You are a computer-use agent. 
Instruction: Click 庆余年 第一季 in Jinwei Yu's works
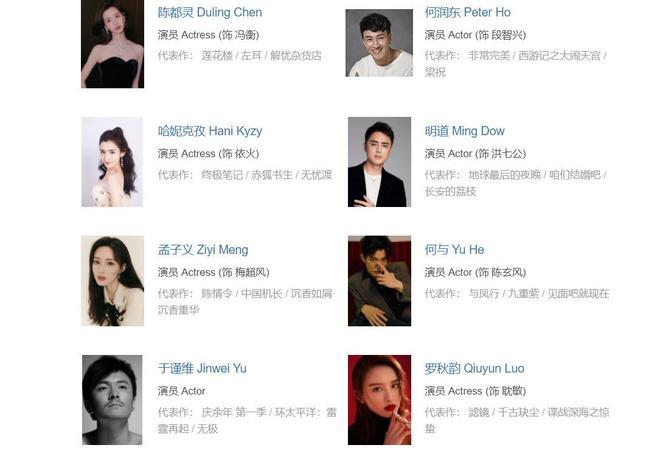(x=234, y=412)
